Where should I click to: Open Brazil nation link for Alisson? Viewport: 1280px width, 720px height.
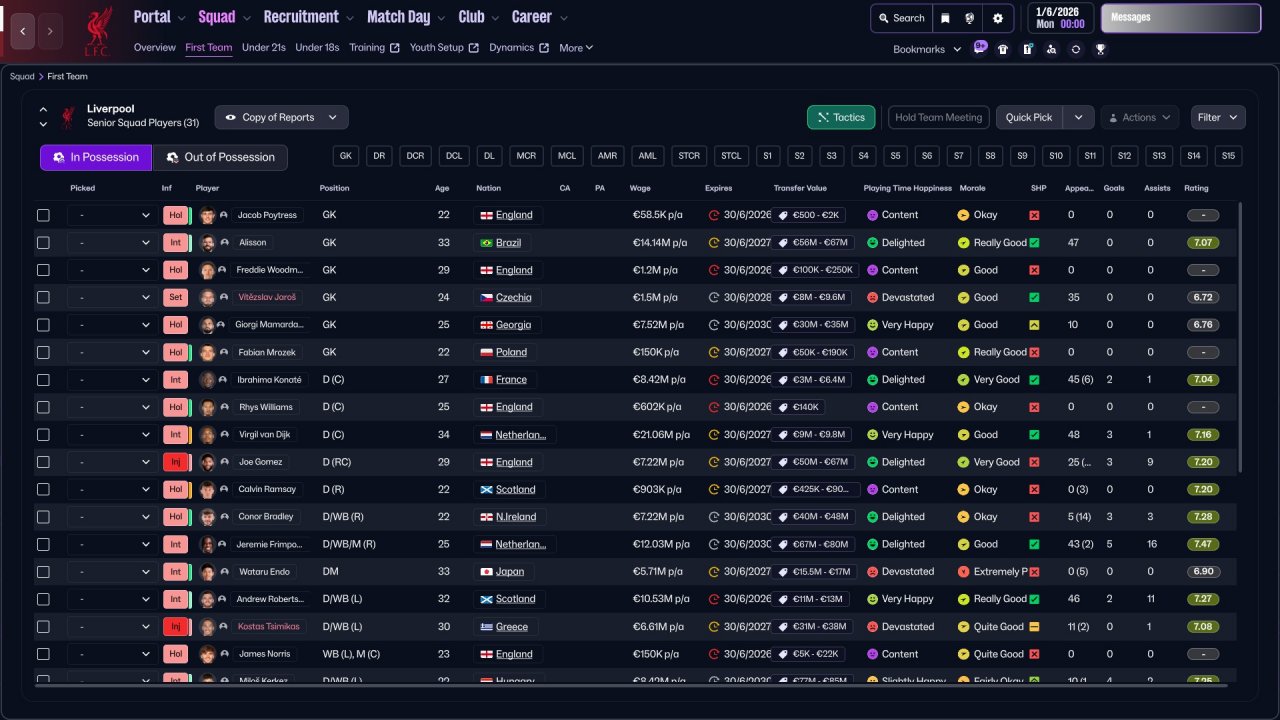[x=508, y=243]
